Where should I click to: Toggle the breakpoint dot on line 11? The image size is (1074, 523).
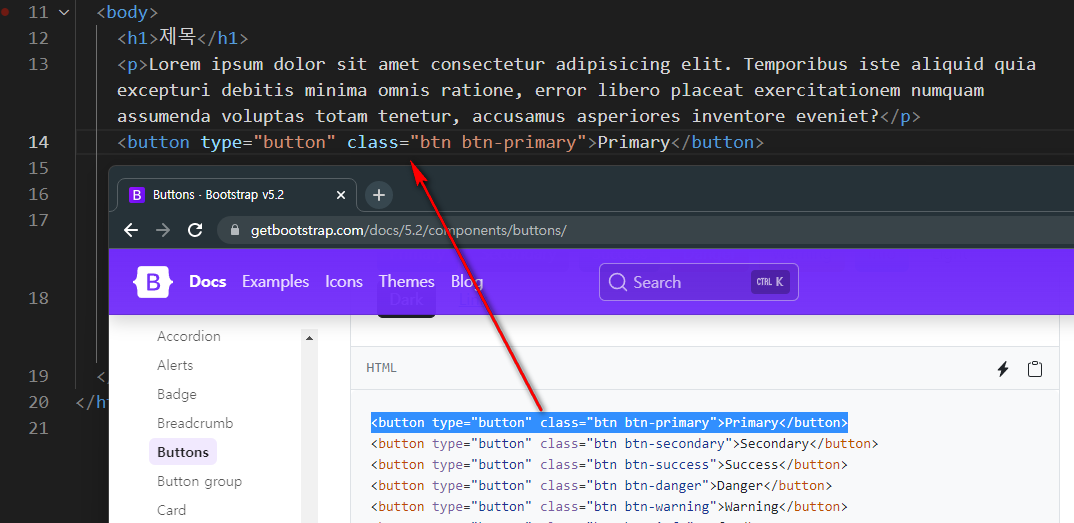tap(5, 12)
